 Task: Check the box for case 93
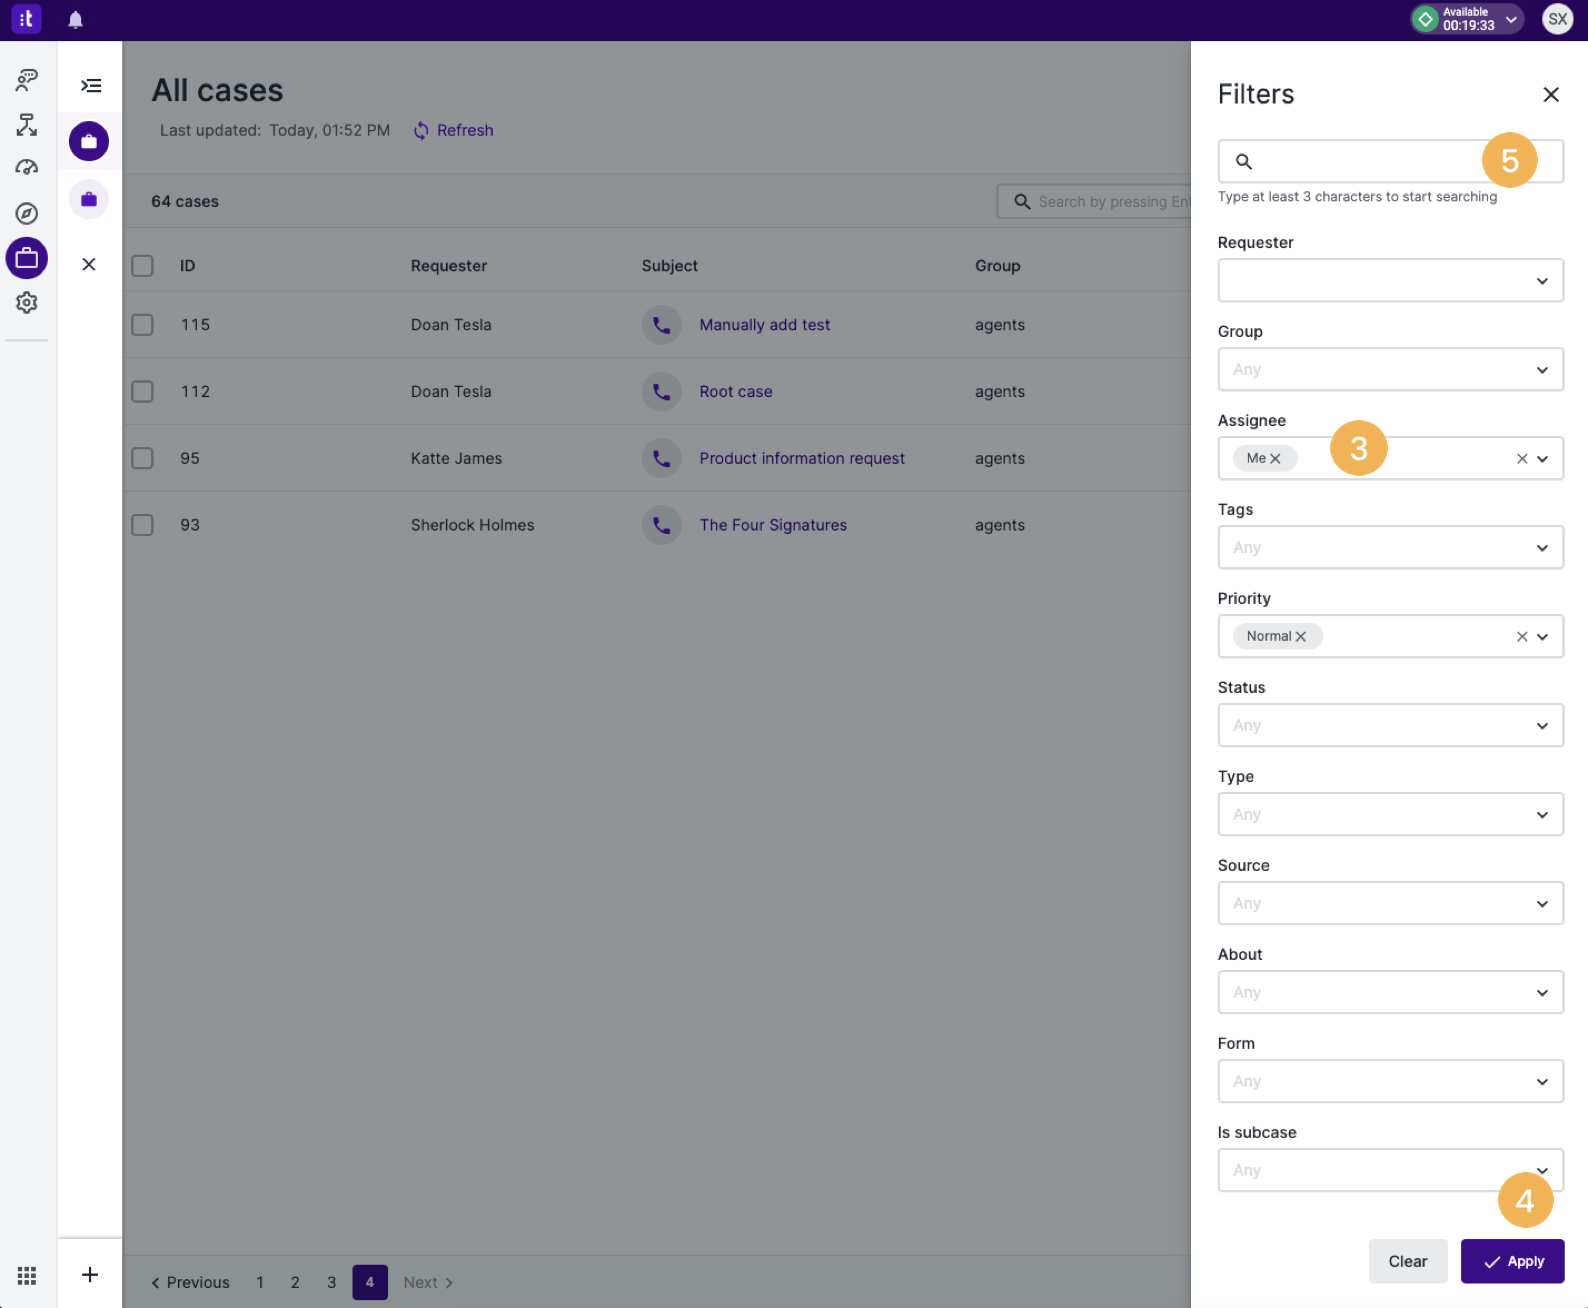point(143,525)
